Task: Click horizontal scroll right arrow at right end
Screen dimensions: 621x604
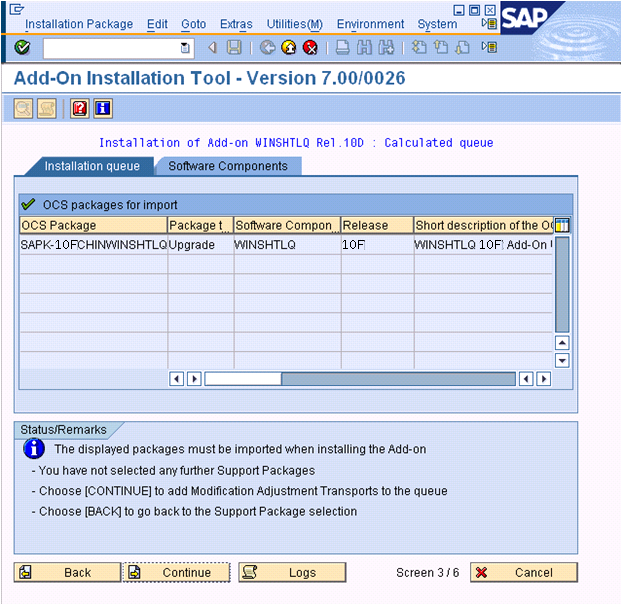Action: click(544, 379)
